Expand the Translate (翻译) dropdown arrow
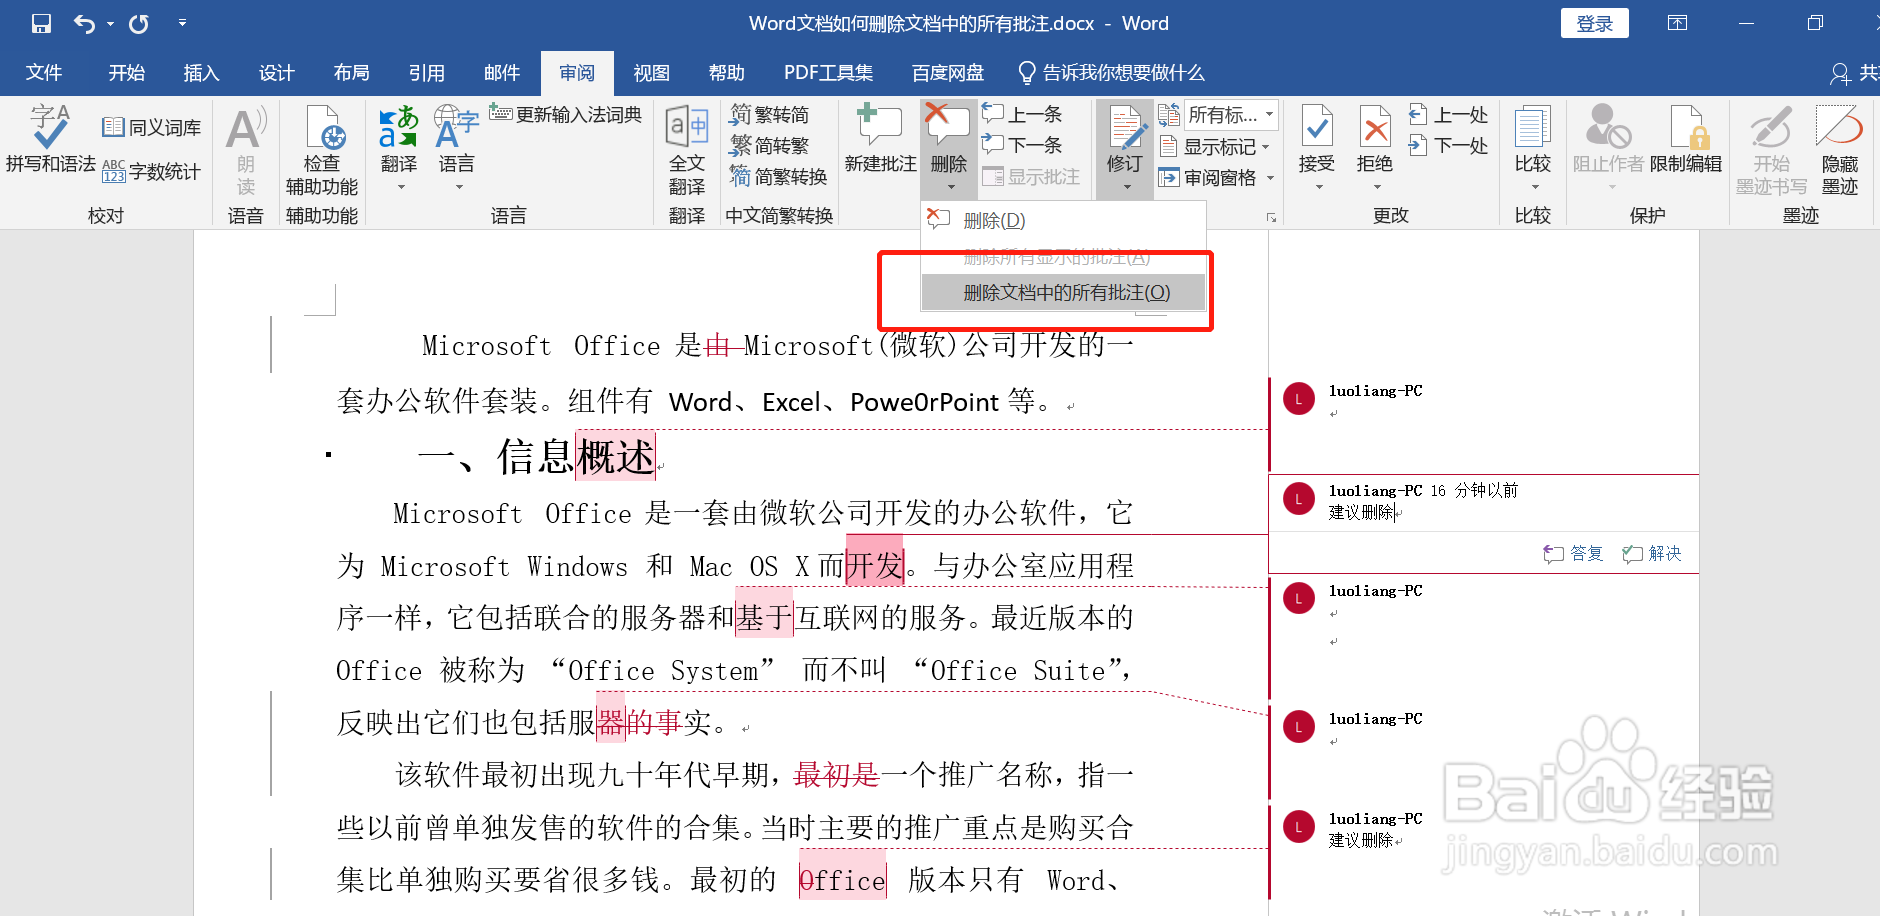The image size is (1880, 916). point(400,187)
